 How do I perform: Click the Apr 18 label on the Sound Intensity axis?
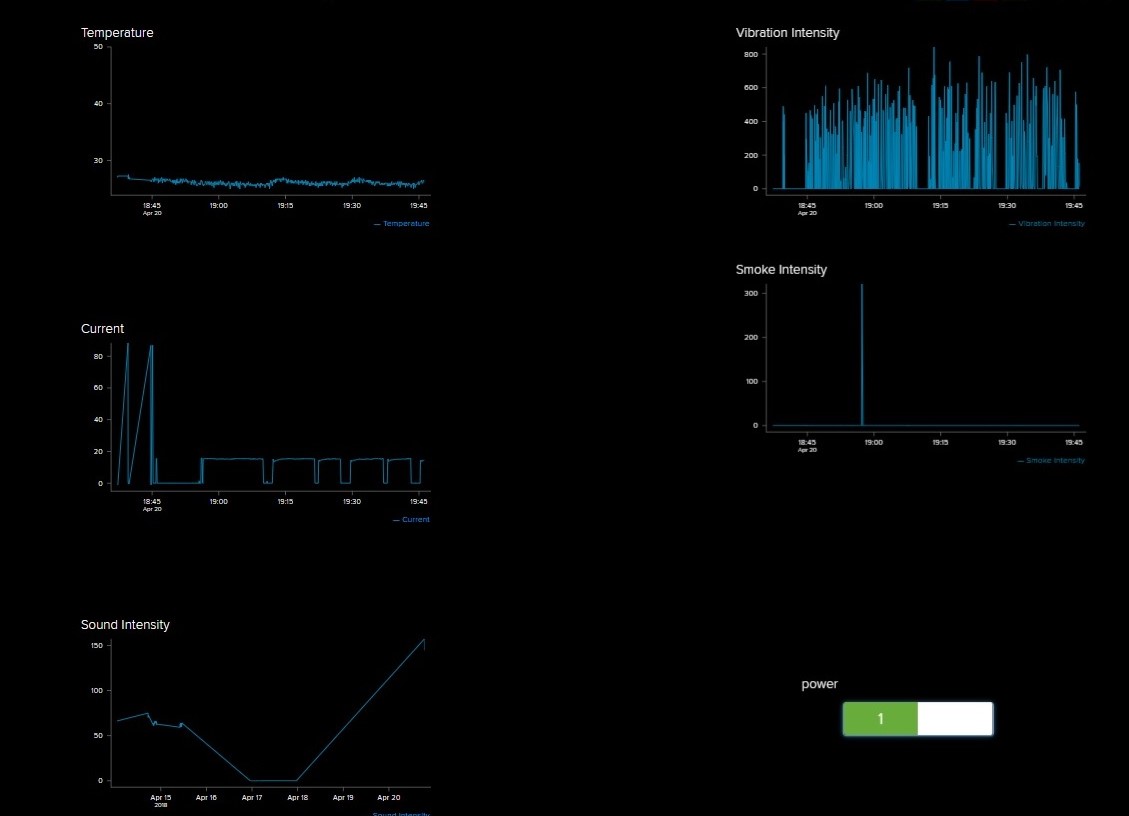297,797
